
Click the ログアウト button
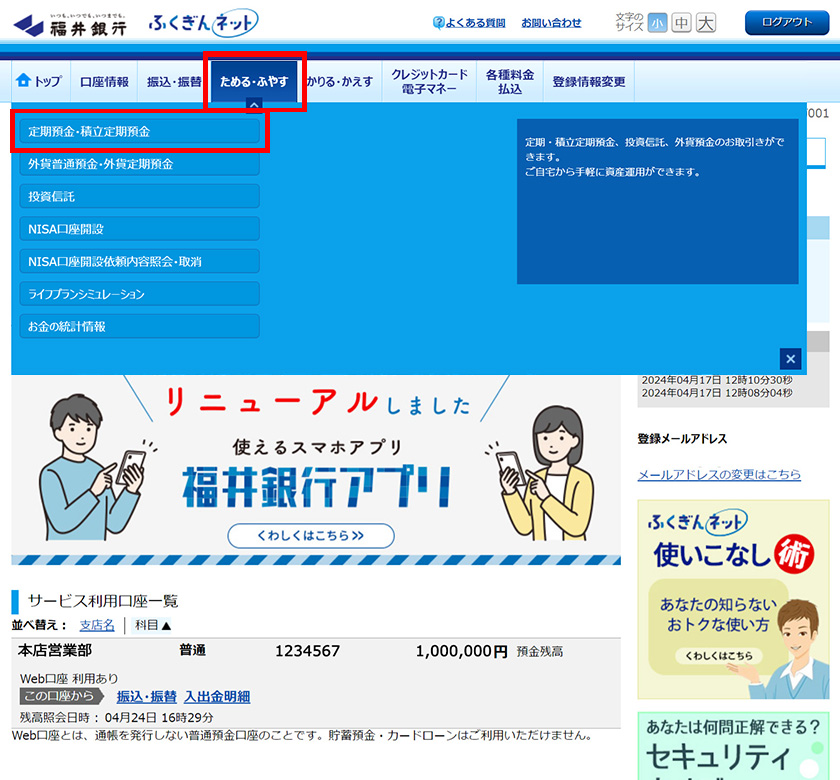click(787, 22)
